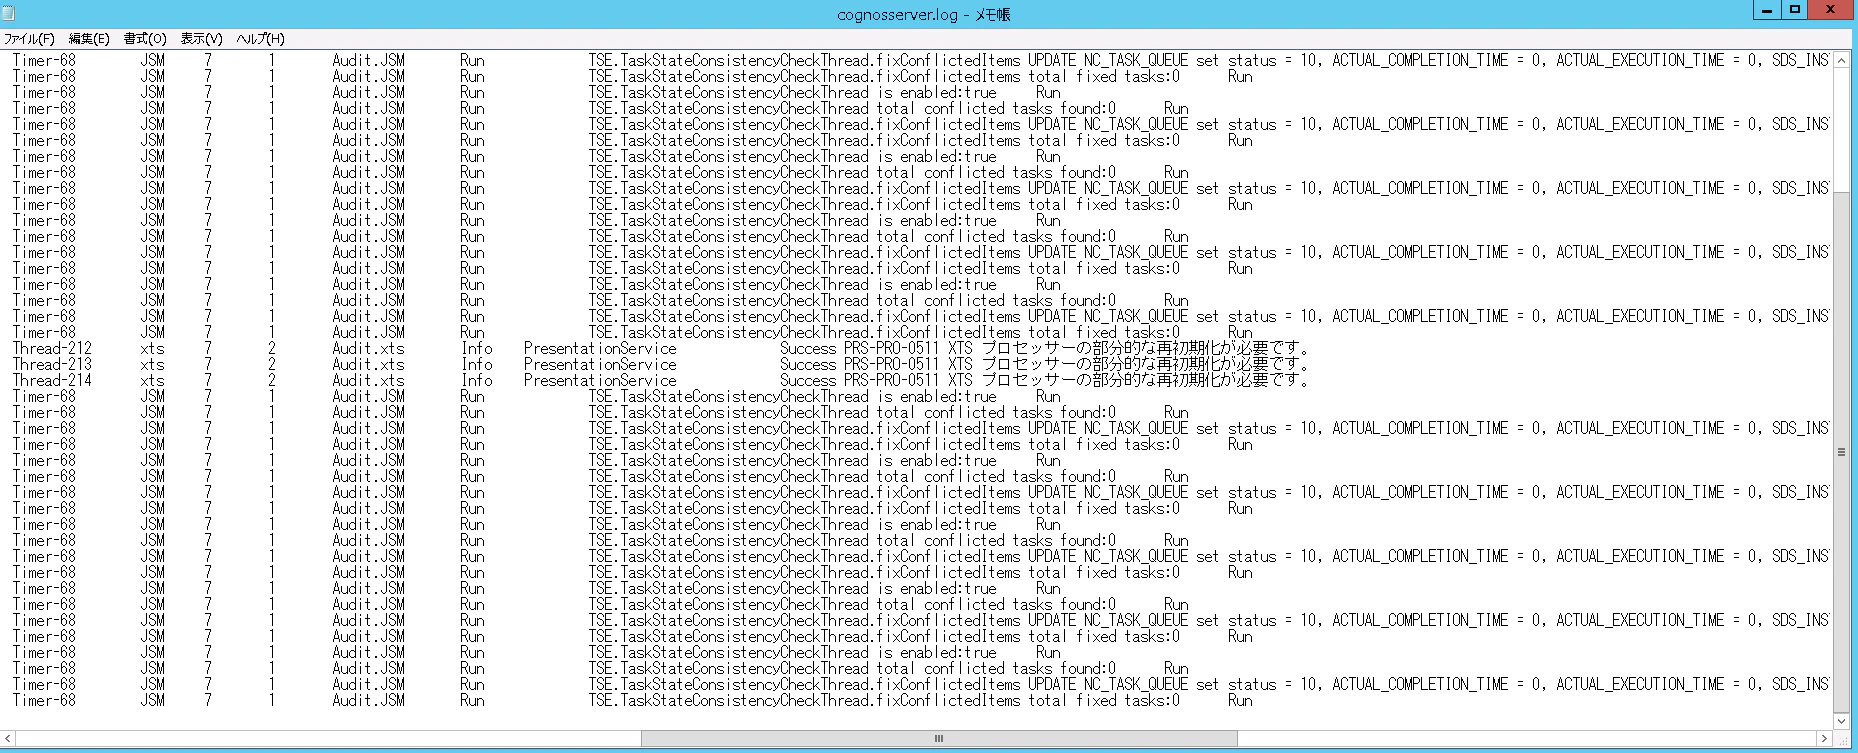Click Info in the Thread-214 line
Image resolution: width=1858 pixels, height=753 pixels.
point(477,381)
